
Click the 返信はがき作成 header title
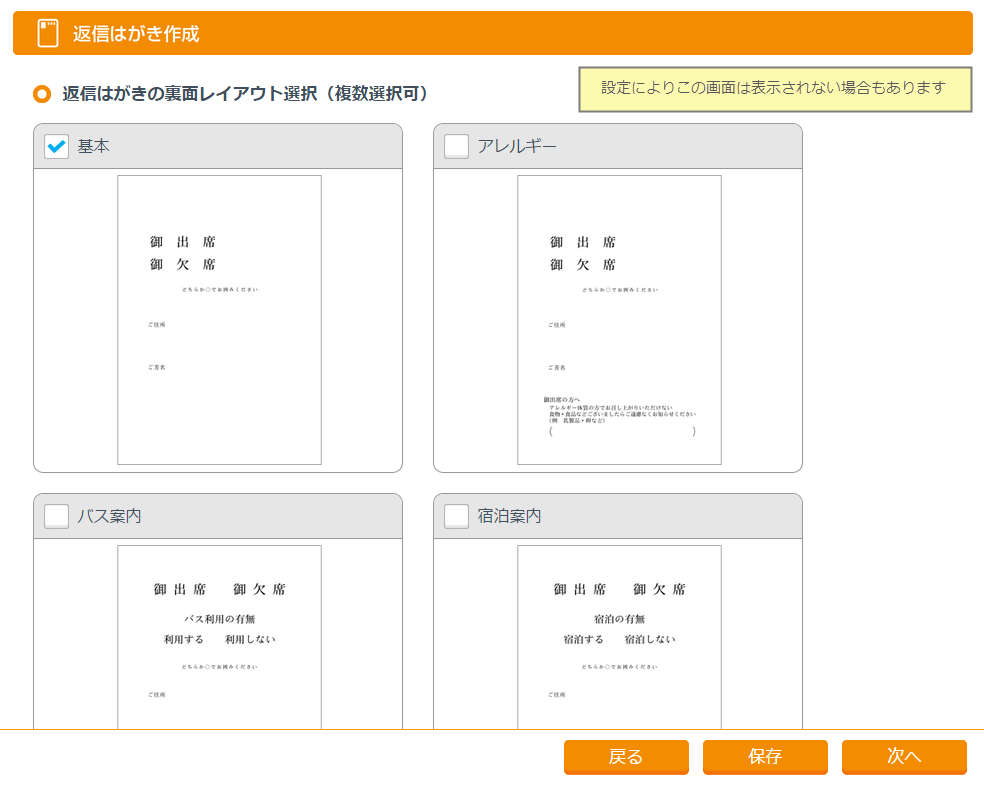(x=136, y=34)
